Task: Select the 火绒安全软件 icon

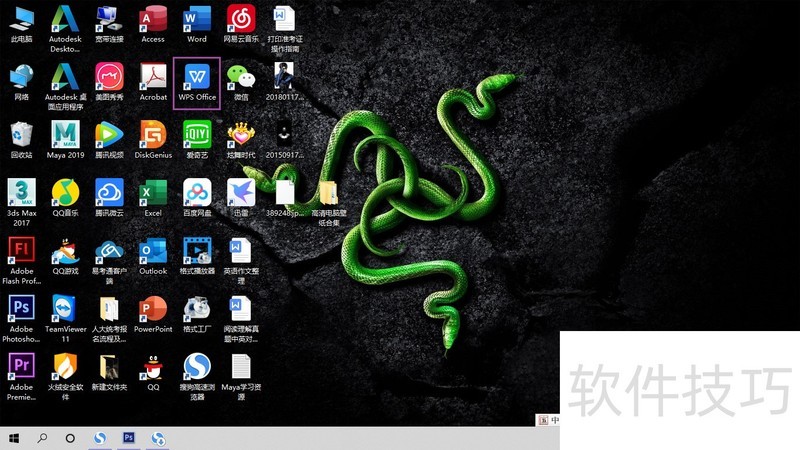Action: (65, 377)
